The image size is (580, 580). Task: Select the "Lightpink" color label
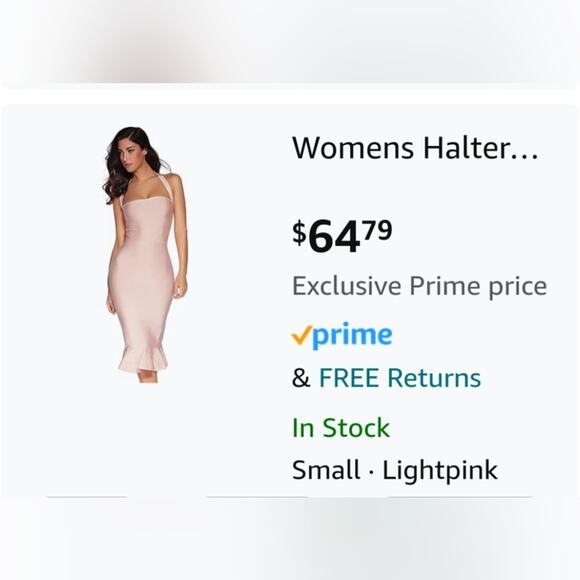click(440, 471)
